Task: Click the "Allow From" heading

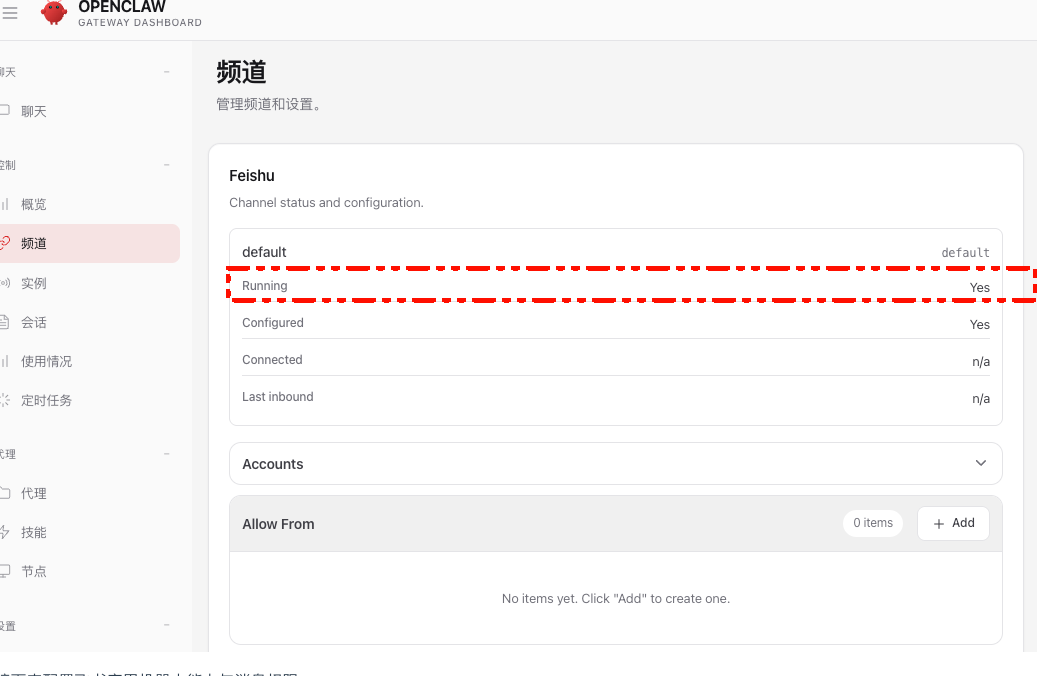Action: pyautogui.click(x=278, y=524)
